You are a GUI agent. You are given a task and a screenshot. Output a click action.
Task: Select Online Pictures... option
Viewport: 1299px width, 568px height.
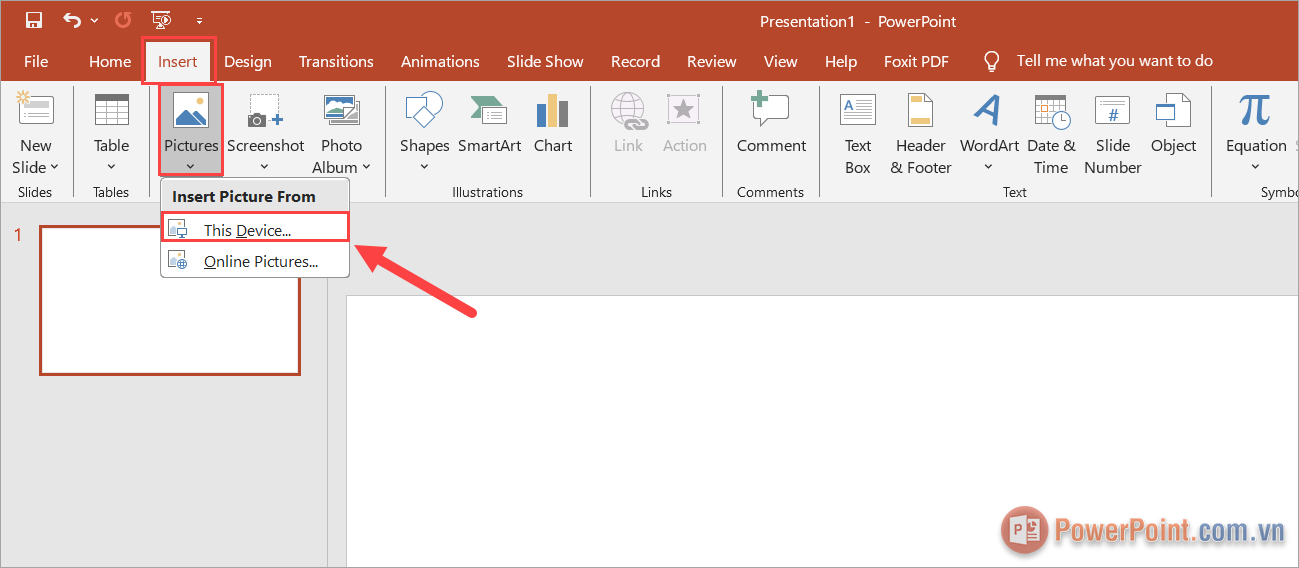coord(260,262)
